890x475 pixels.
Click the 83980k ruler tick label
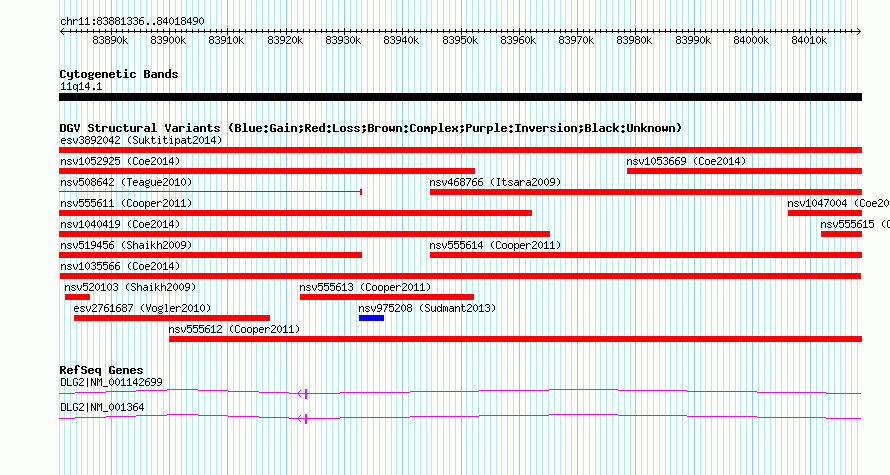[x=635, y=40]
